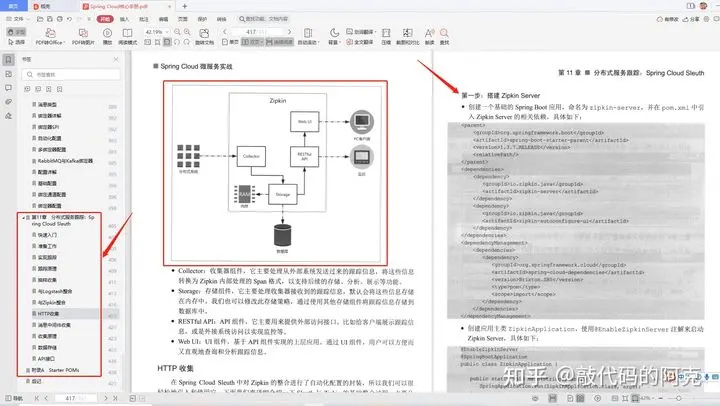Switch to the 首页 home tab
Screen dimensions: 720x406
coord(13,6)
